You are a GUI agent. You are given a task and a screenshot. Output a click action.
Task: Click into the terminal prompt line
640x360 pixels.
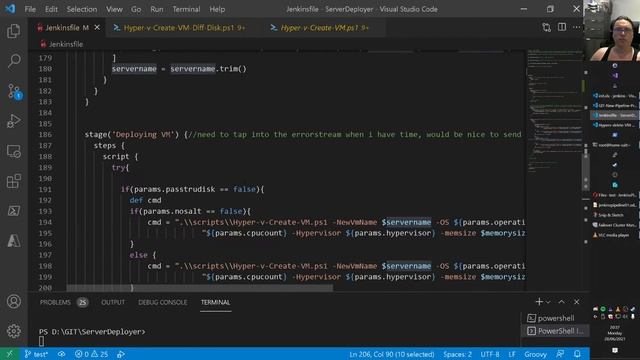point(92,332)
